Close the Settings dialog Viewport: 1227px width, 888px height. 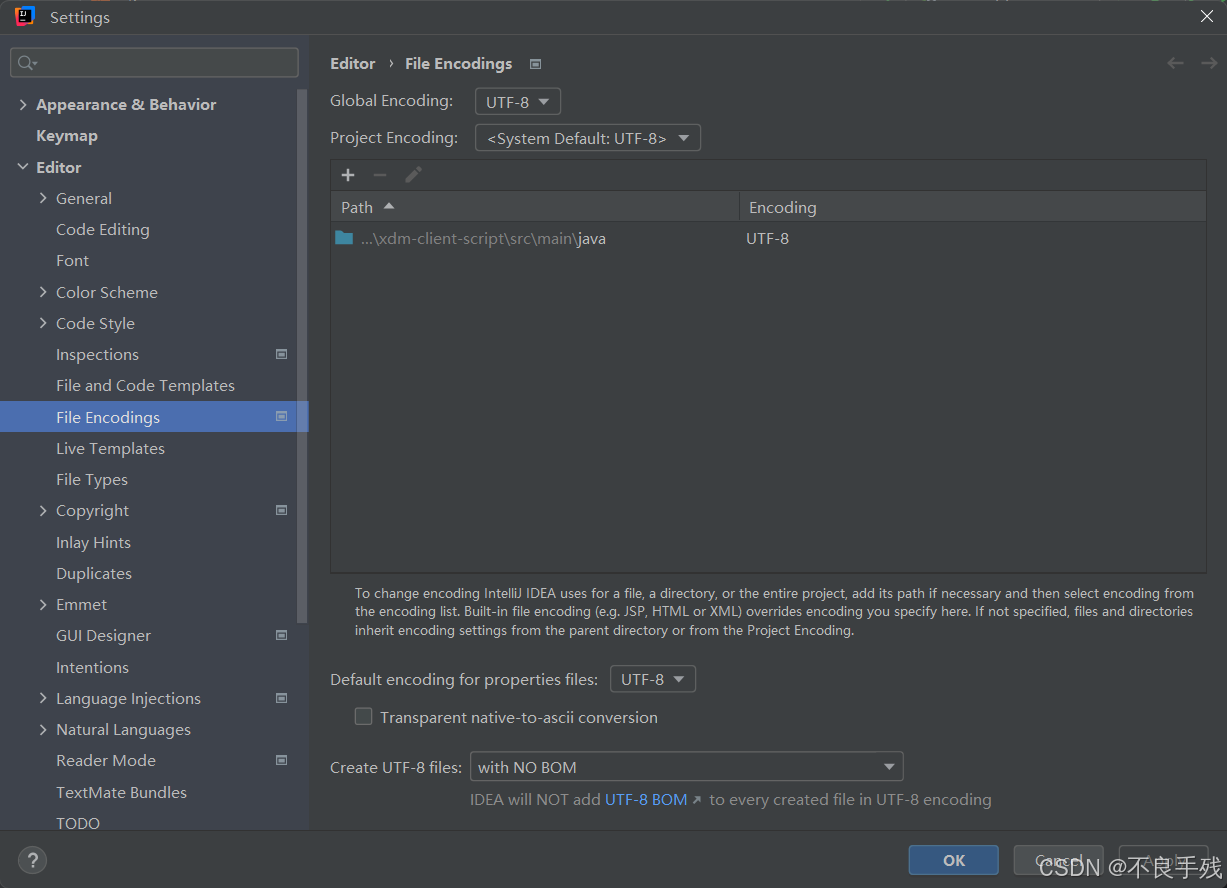point(1207,16)
